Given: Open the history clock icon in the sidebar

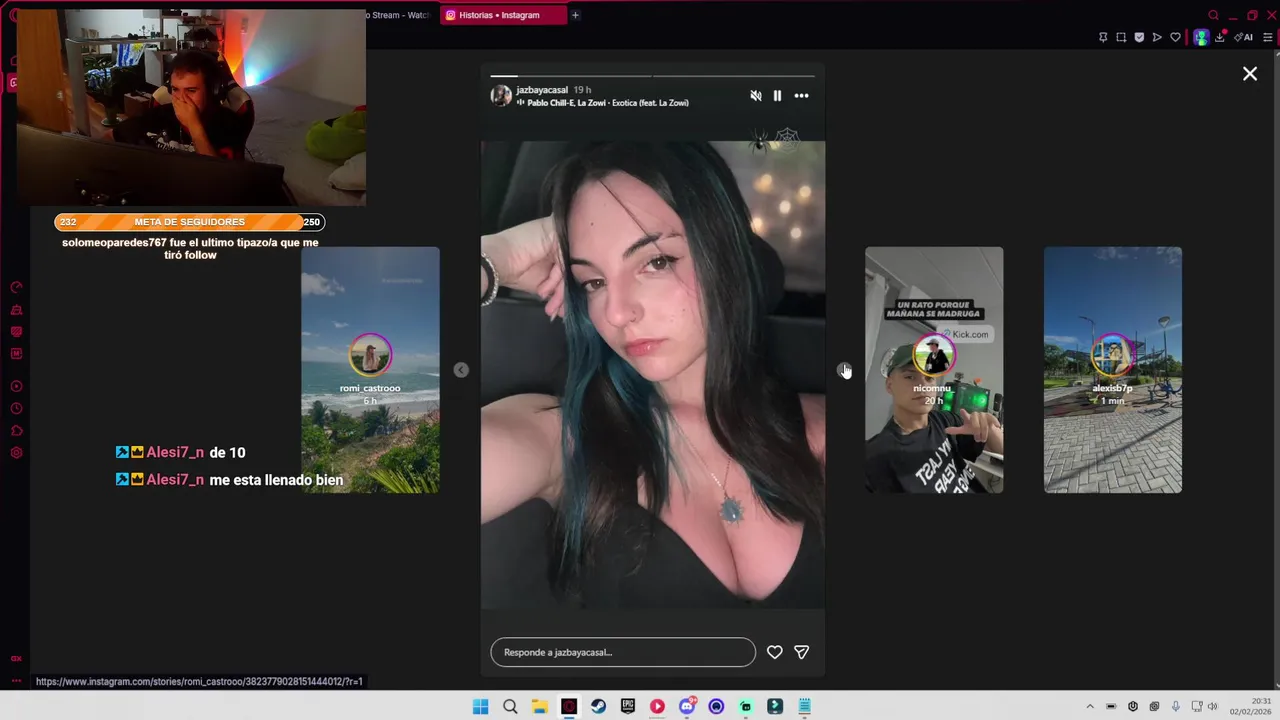Looking at the screenshot, I should (x=16, y=408).
